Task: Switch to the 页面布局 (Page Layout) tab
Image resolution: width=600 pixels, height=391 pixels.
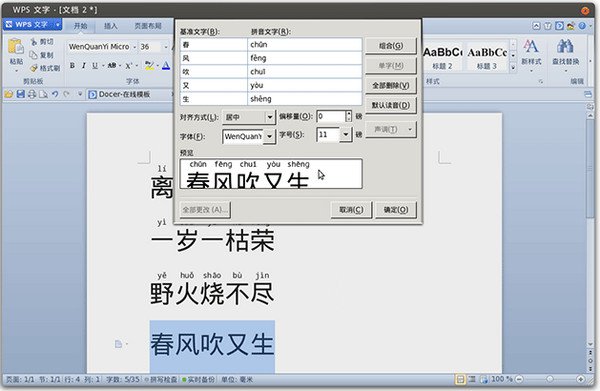Action: coord(148,26)
